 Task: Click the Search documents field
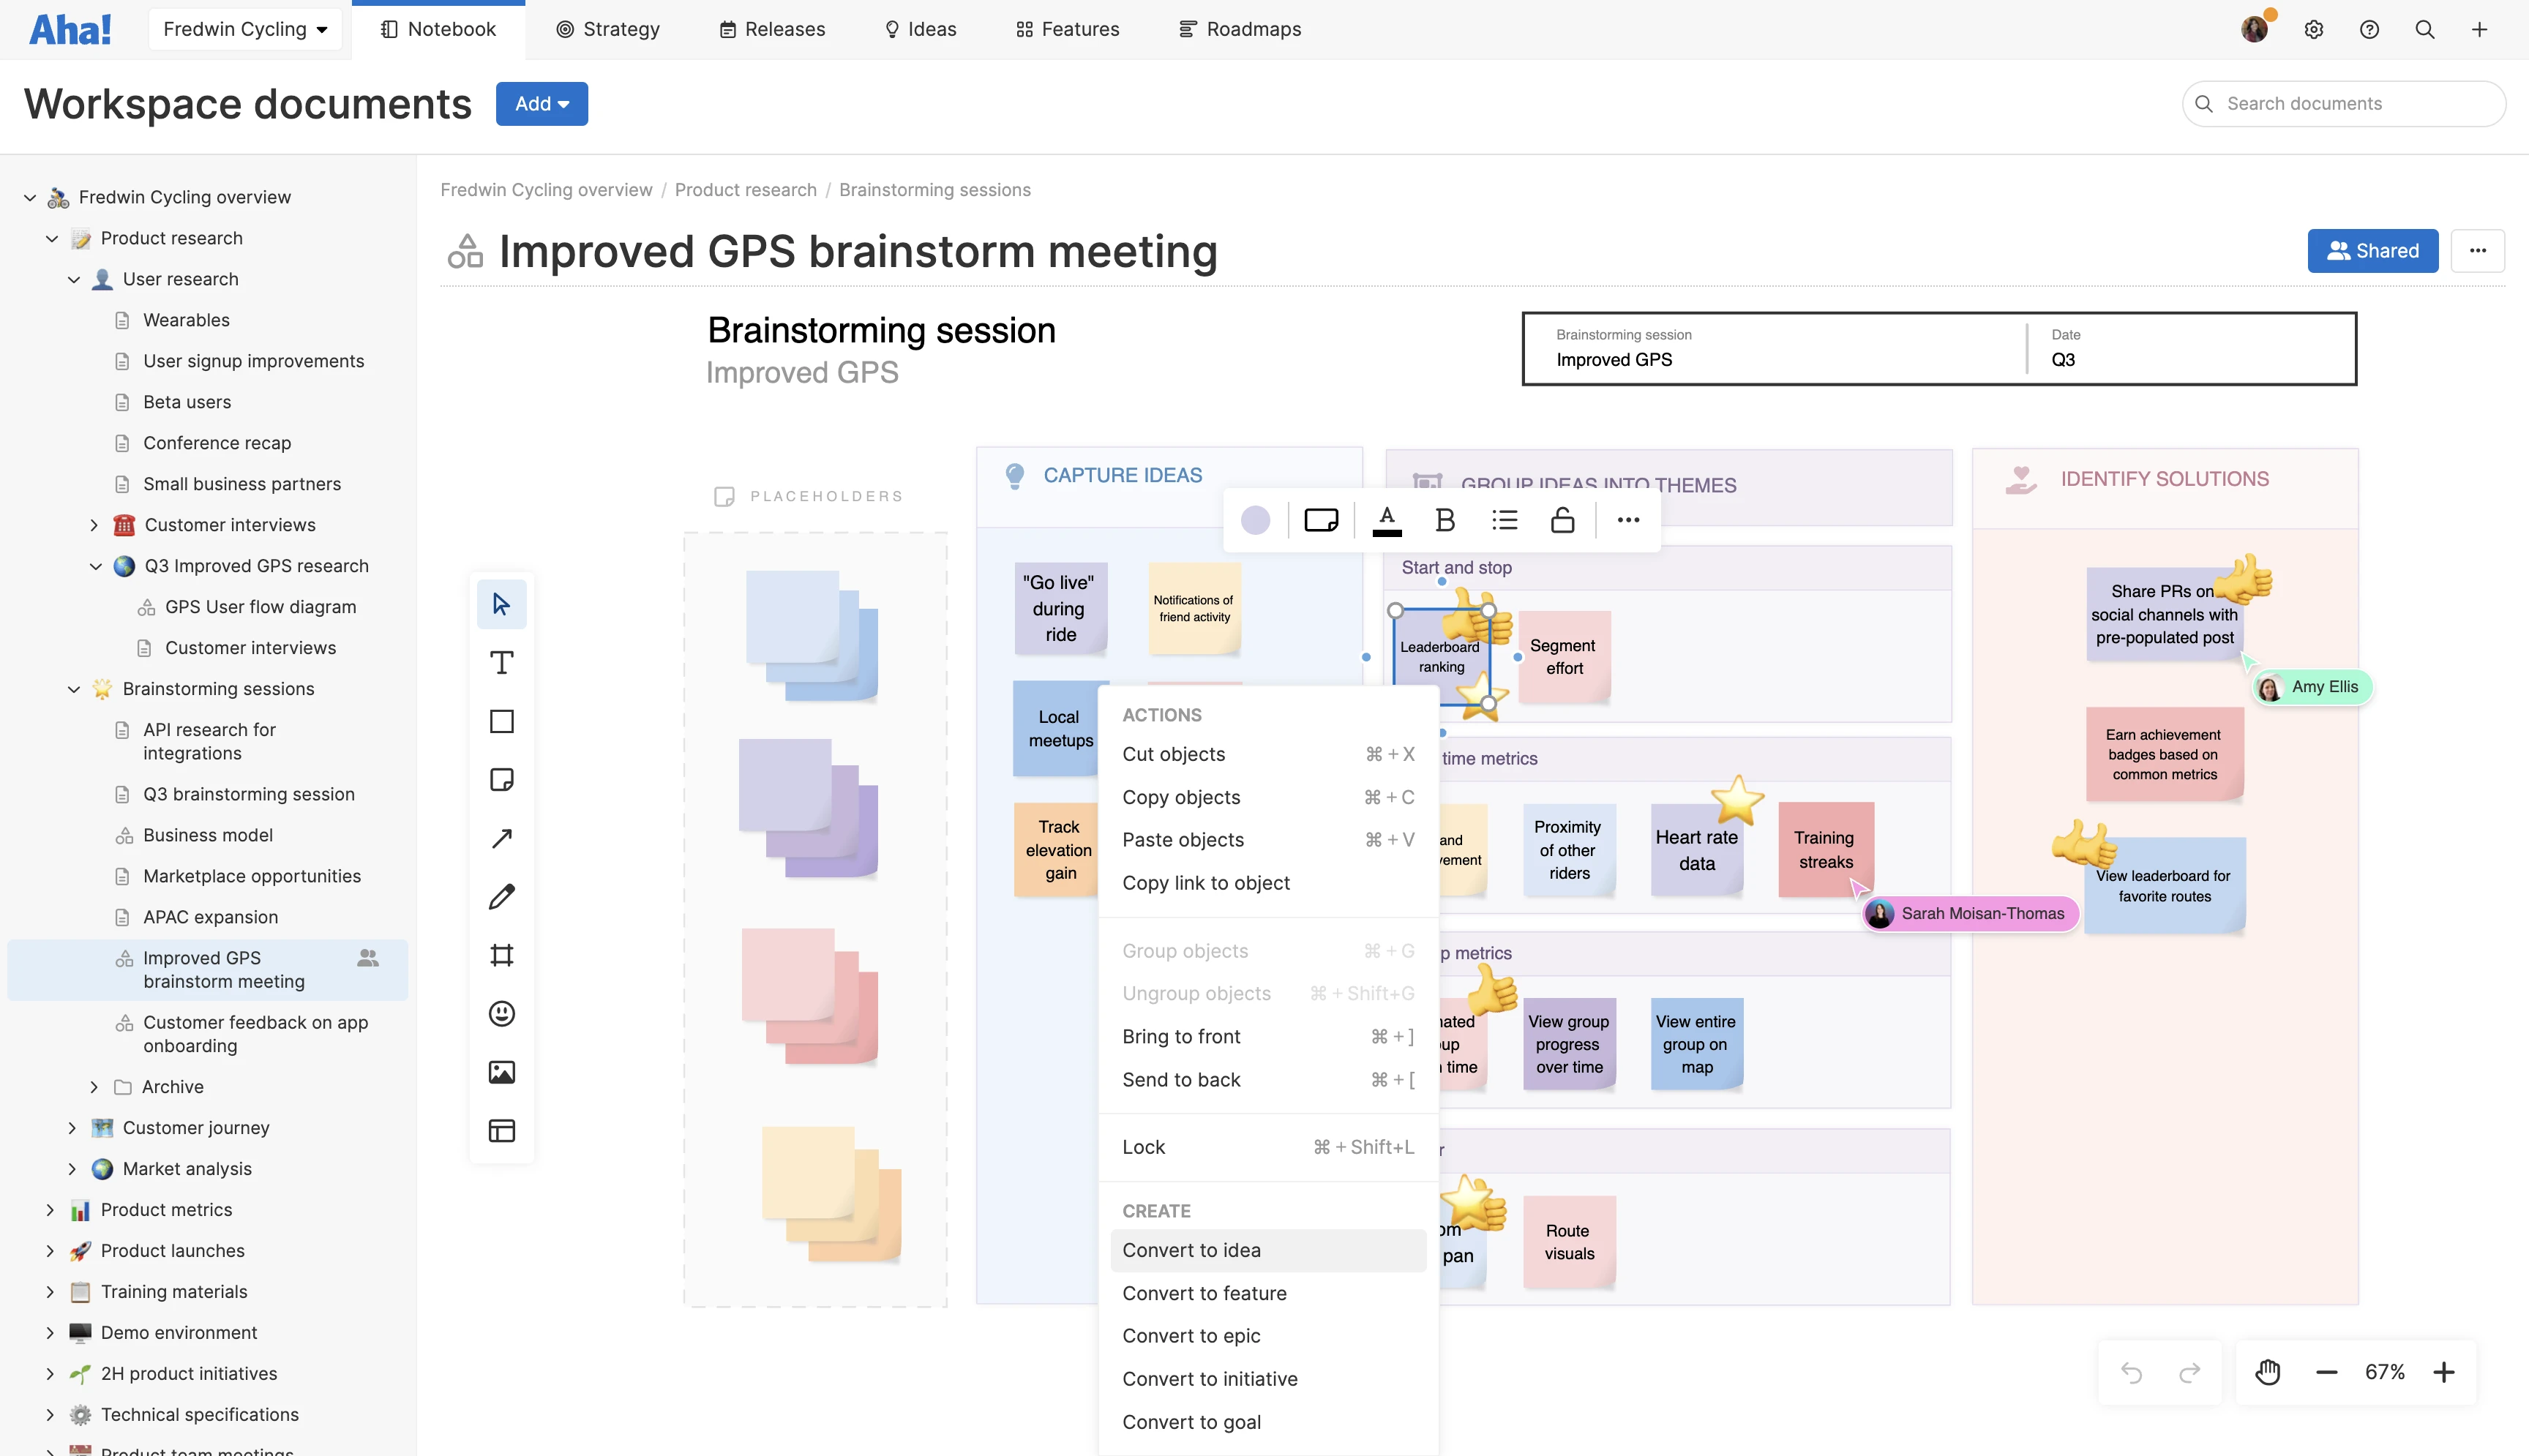[2343, 104]
